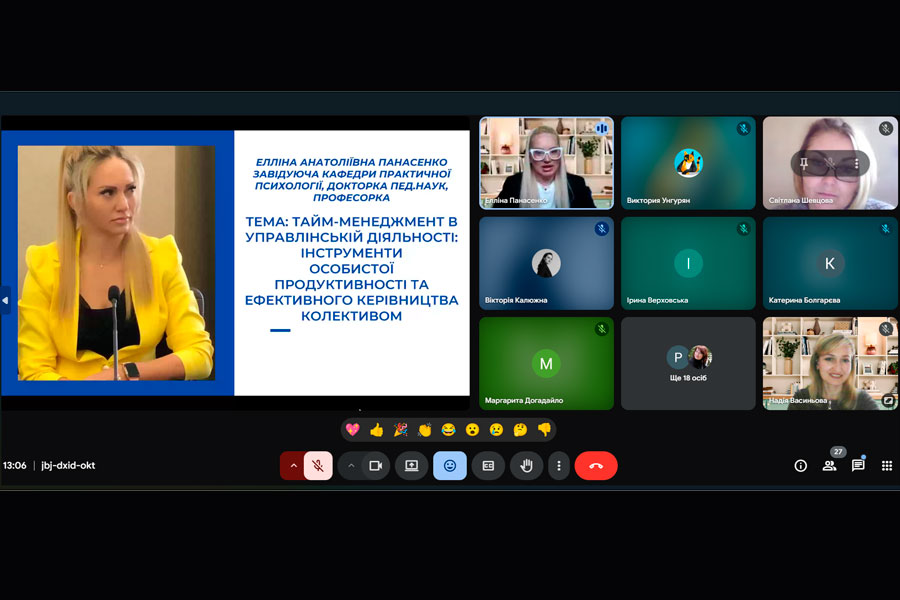Send the thumbs down reaction
The image size is (900, 600).
pos(545,429)
